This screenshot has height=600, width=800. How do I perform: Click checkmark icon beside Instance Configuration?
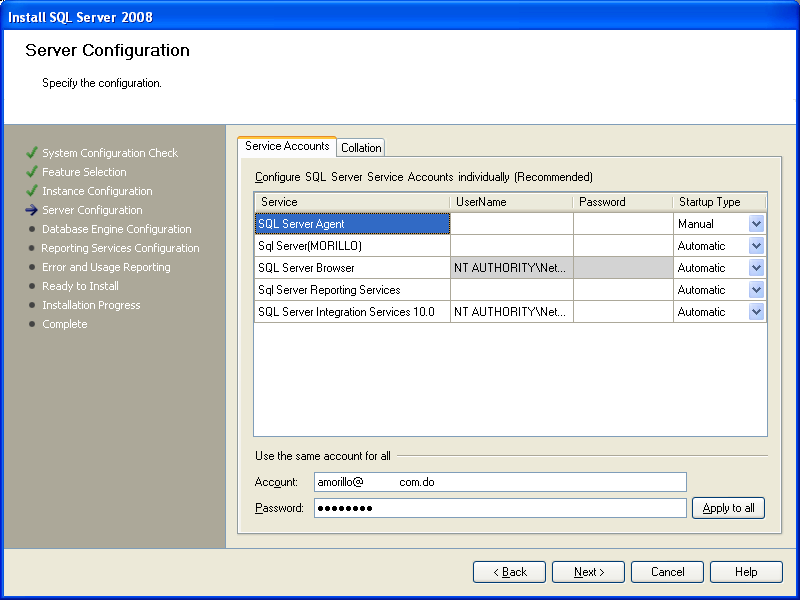(x=32, y=190)
